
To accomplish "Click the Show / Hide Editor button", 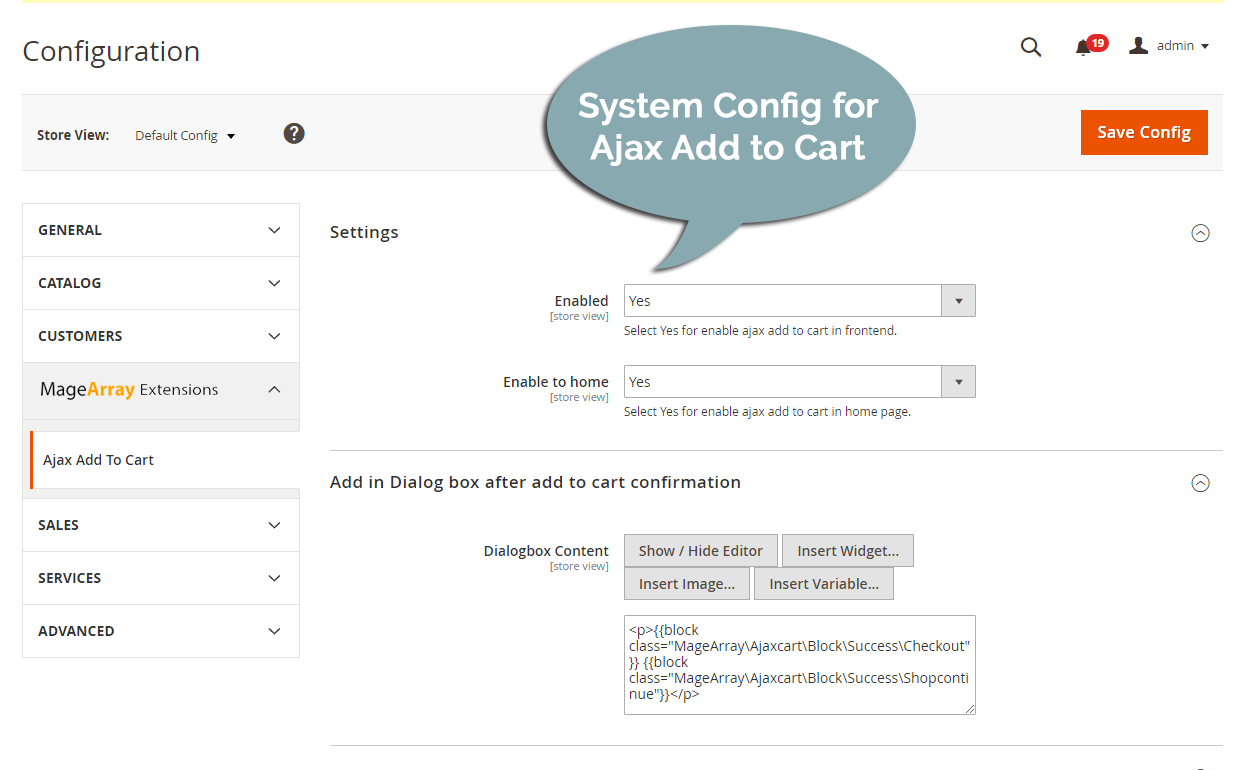I will 700,550.
